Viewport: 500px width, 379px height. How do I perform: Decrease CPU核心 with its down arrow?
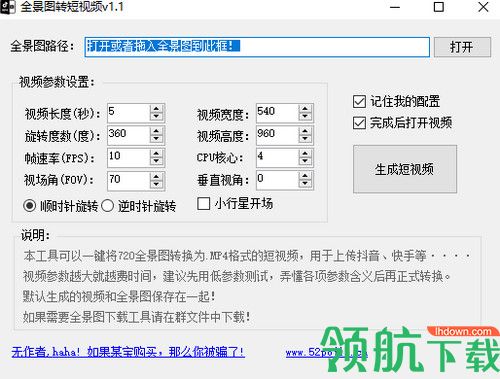click(x=305, y=161)
